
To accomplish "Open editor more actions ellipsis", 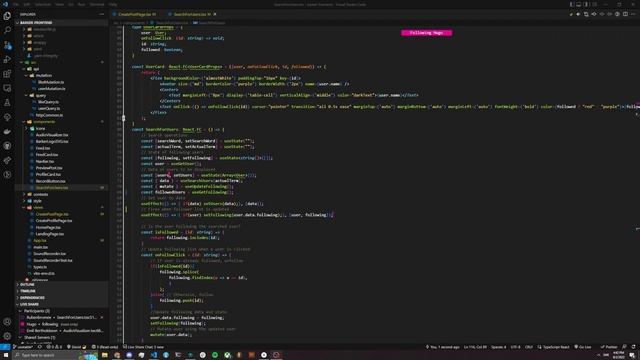I will [633, 14].
